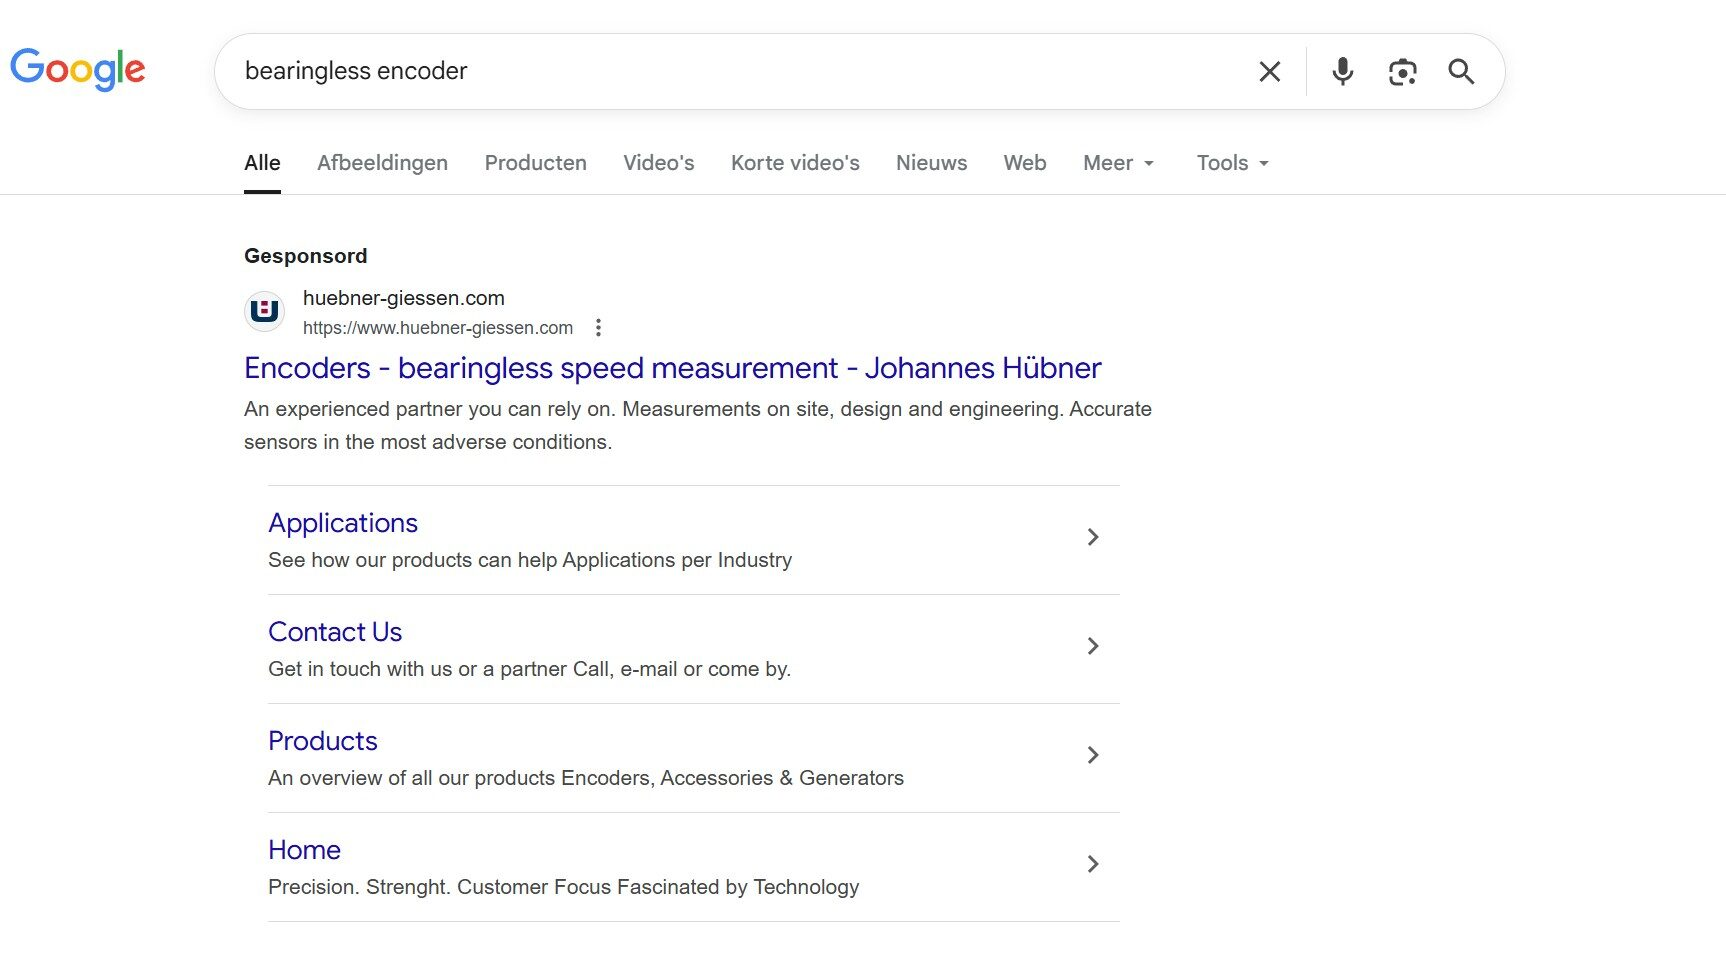Open the Contact Us sitelink
1726x963 pixels.
click(335, 632)
